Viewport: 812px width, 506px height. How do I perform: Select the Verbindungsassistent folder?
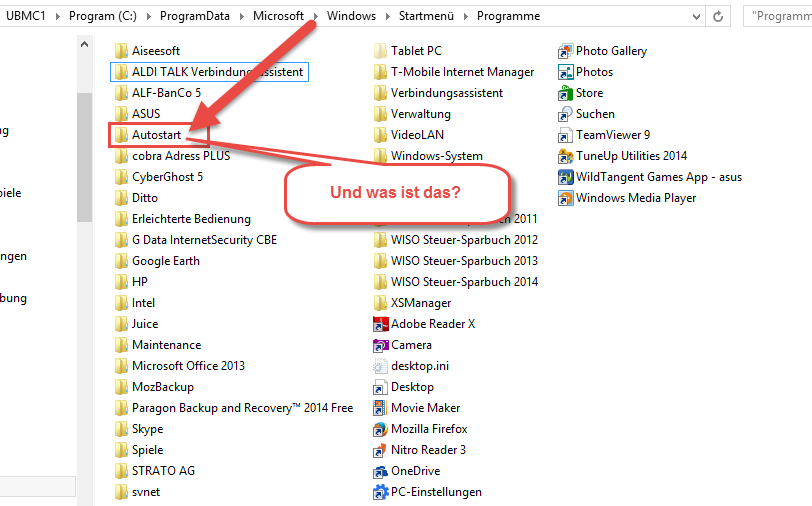[x=439, y=93]
